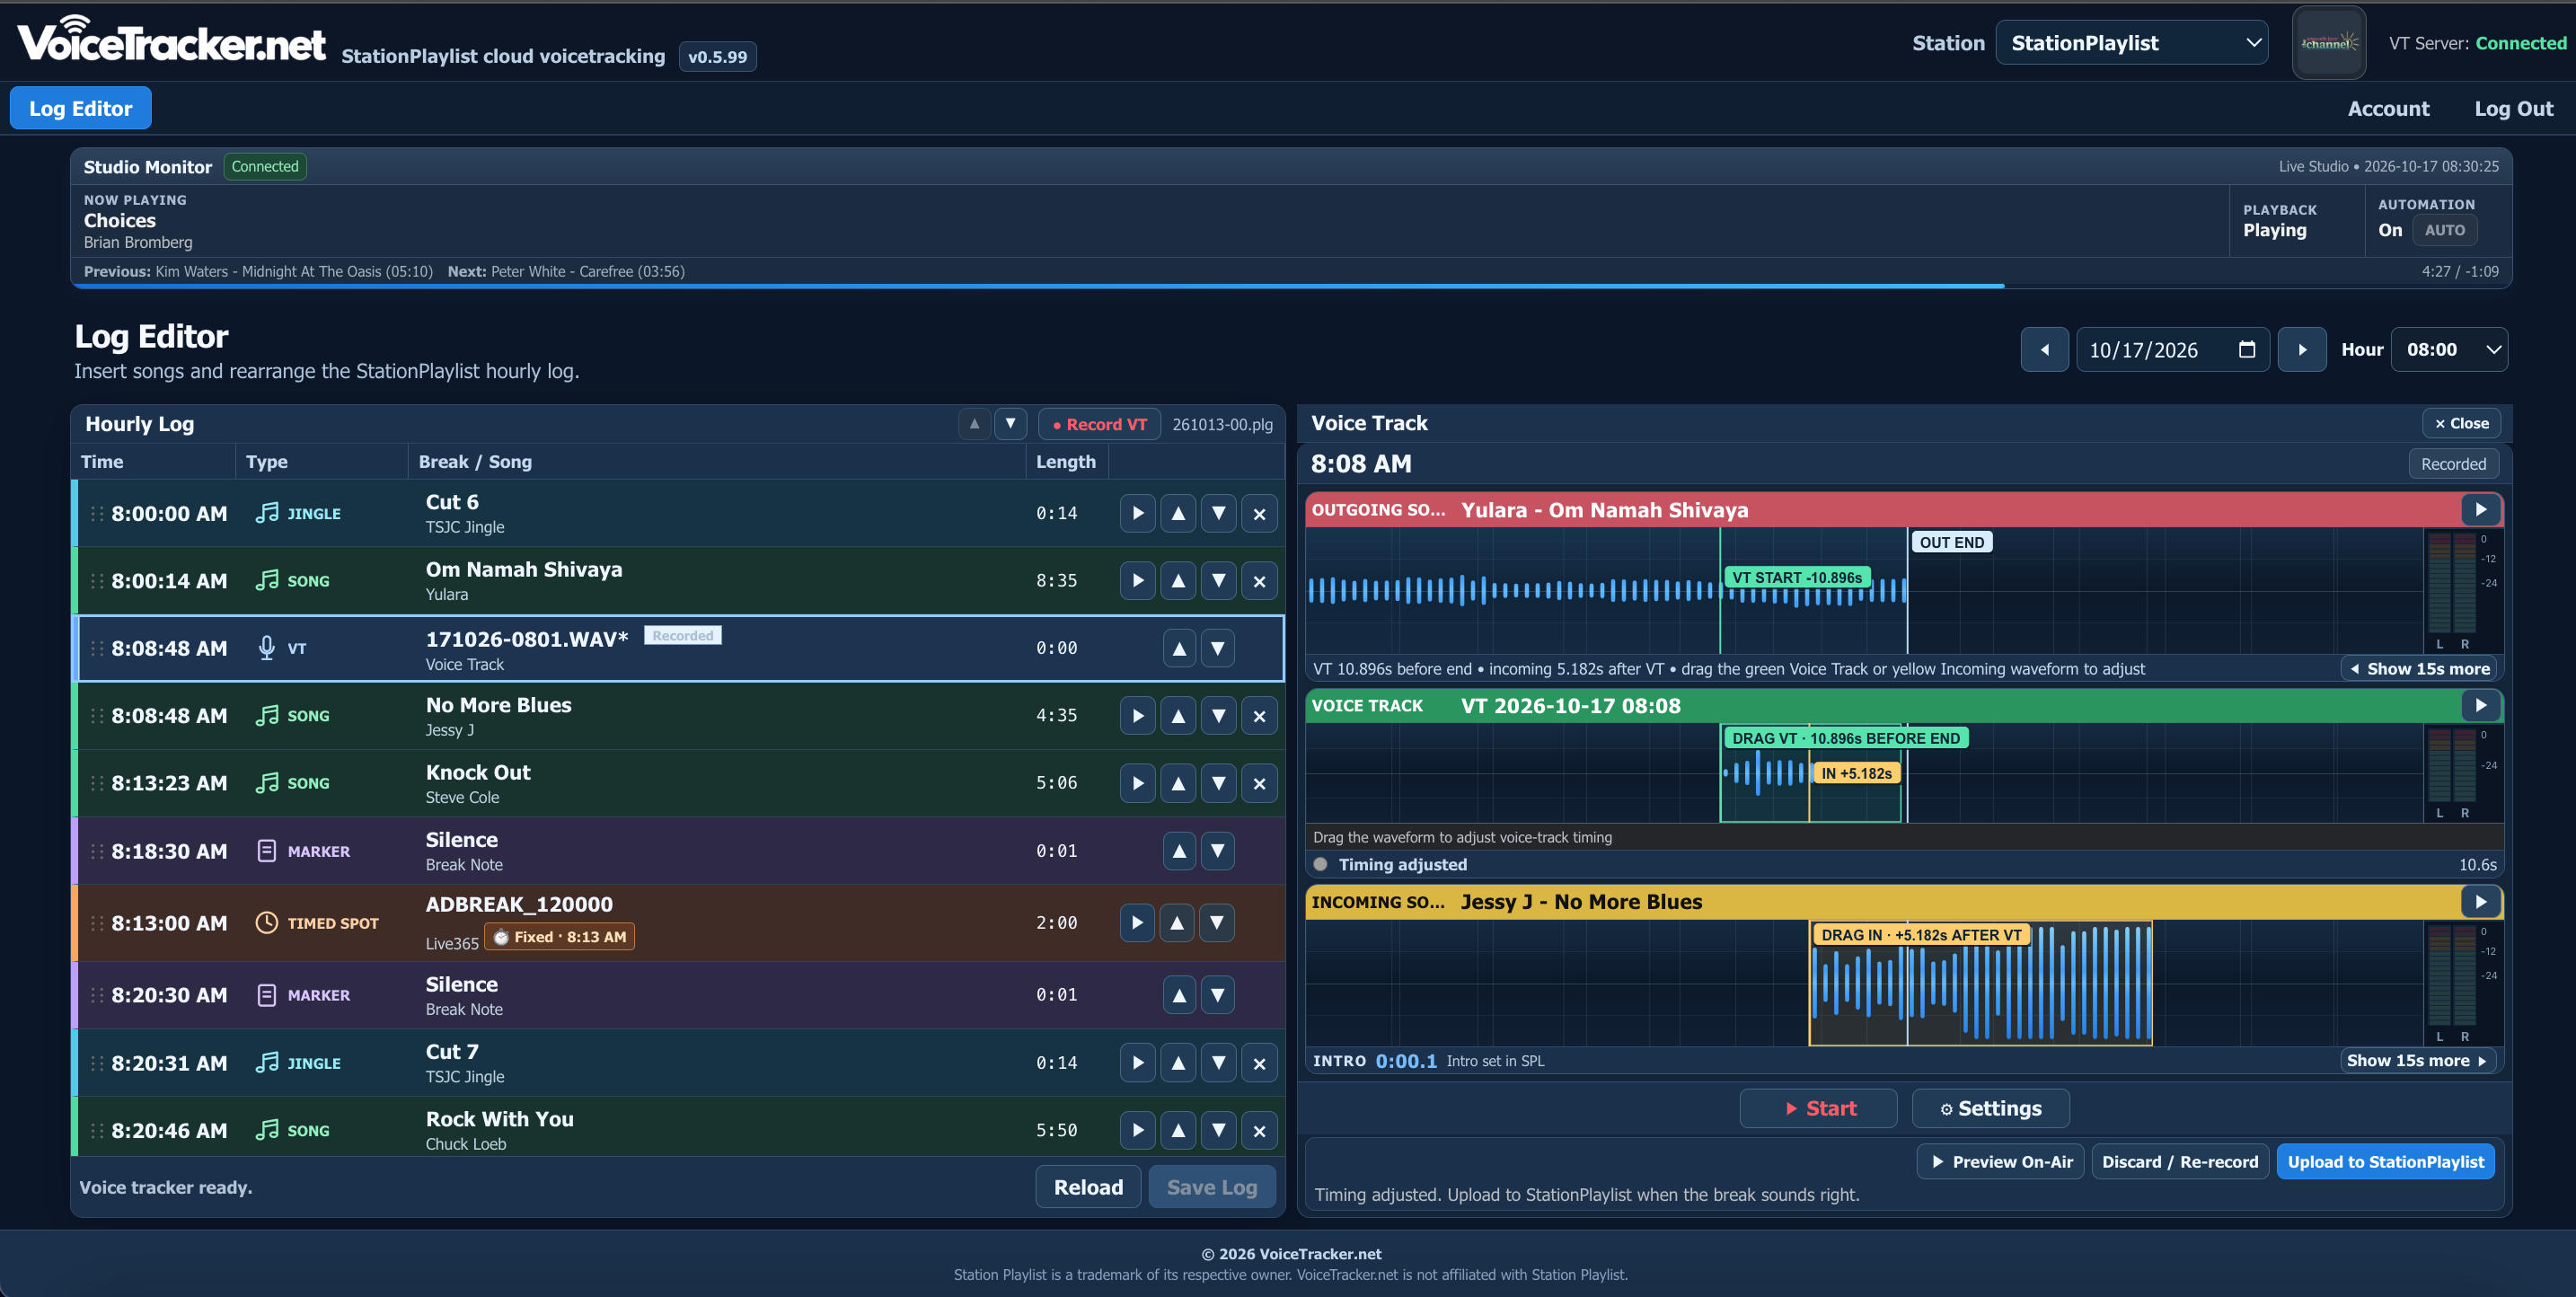Image resolution: width=2576 pixels, height=1297 pixels.
Task: Play ADBREAK_120000 timed spot
Action: (x=1137, y=923)
